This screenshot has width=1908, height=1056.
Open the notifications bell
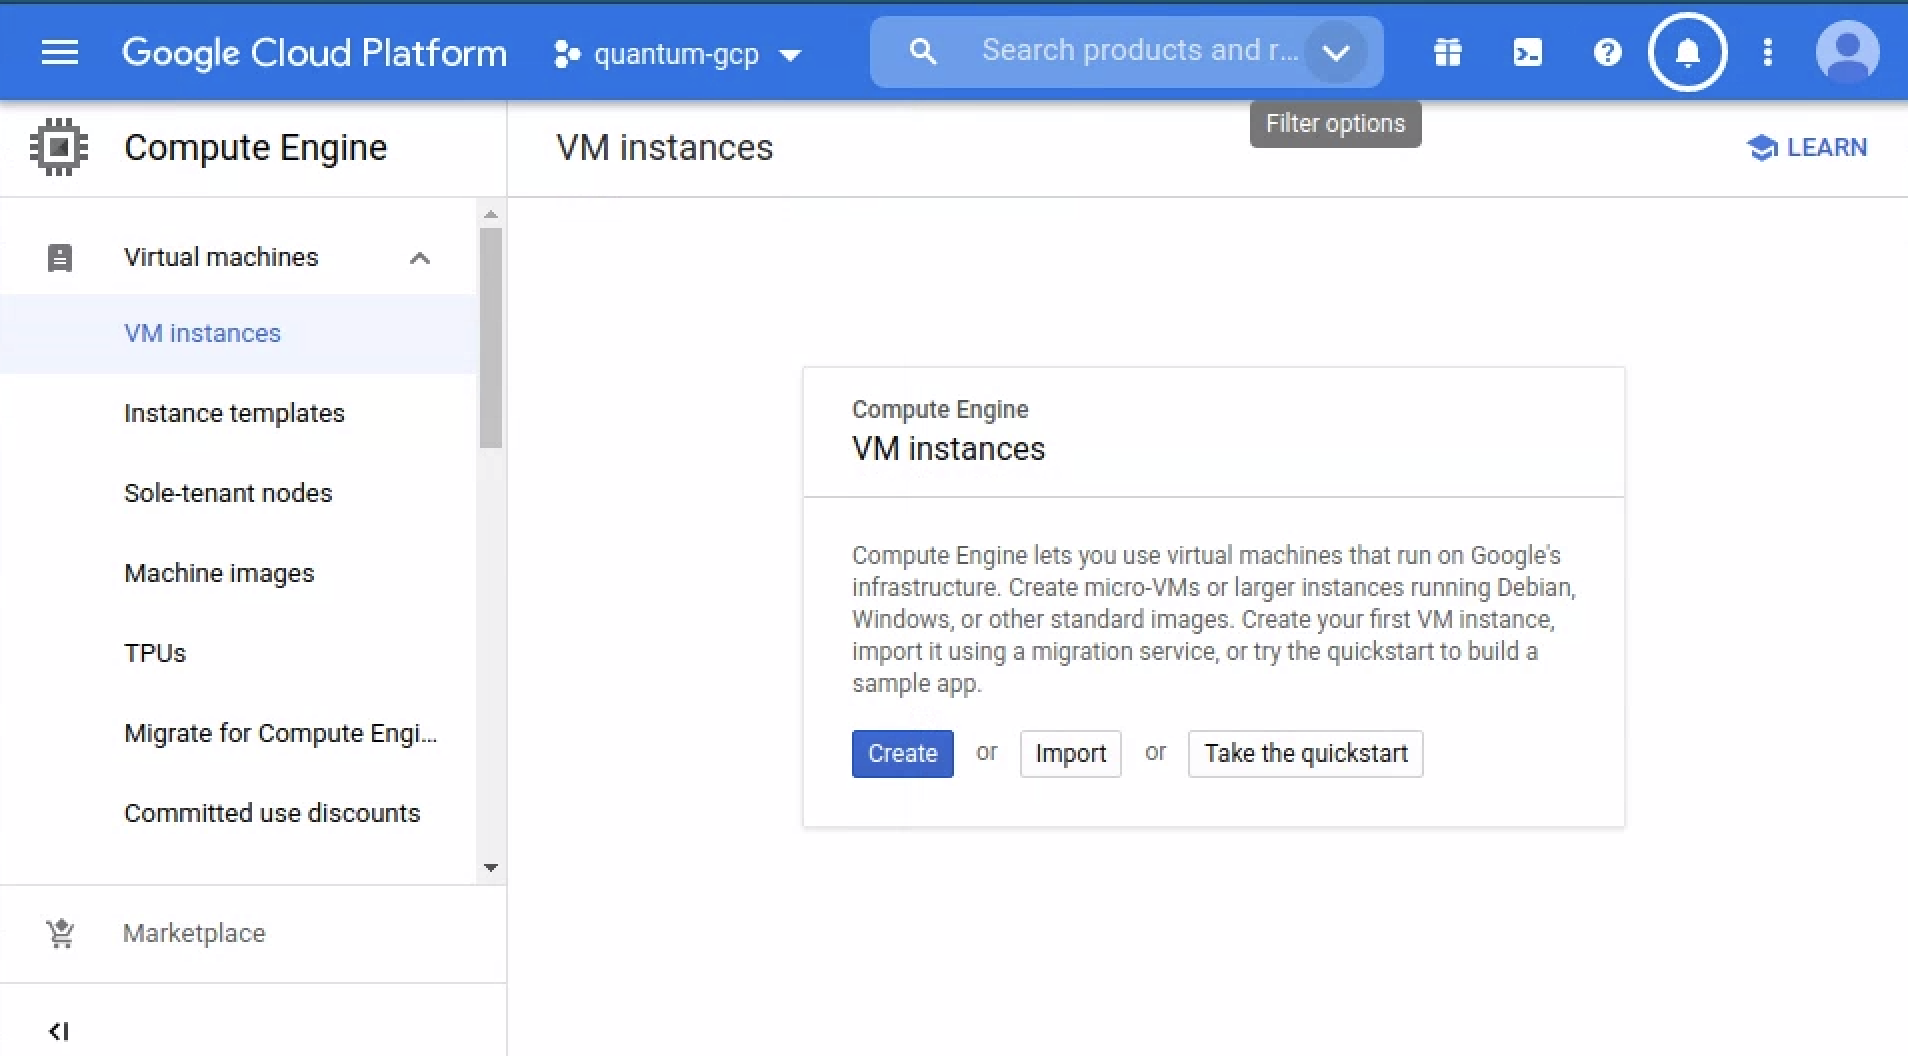pos(1687,52)
